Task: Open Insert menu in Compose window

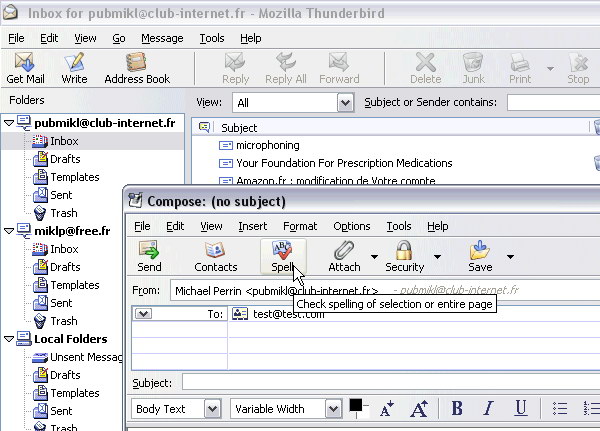Action: pyautogui.click(x=253, y=226)
